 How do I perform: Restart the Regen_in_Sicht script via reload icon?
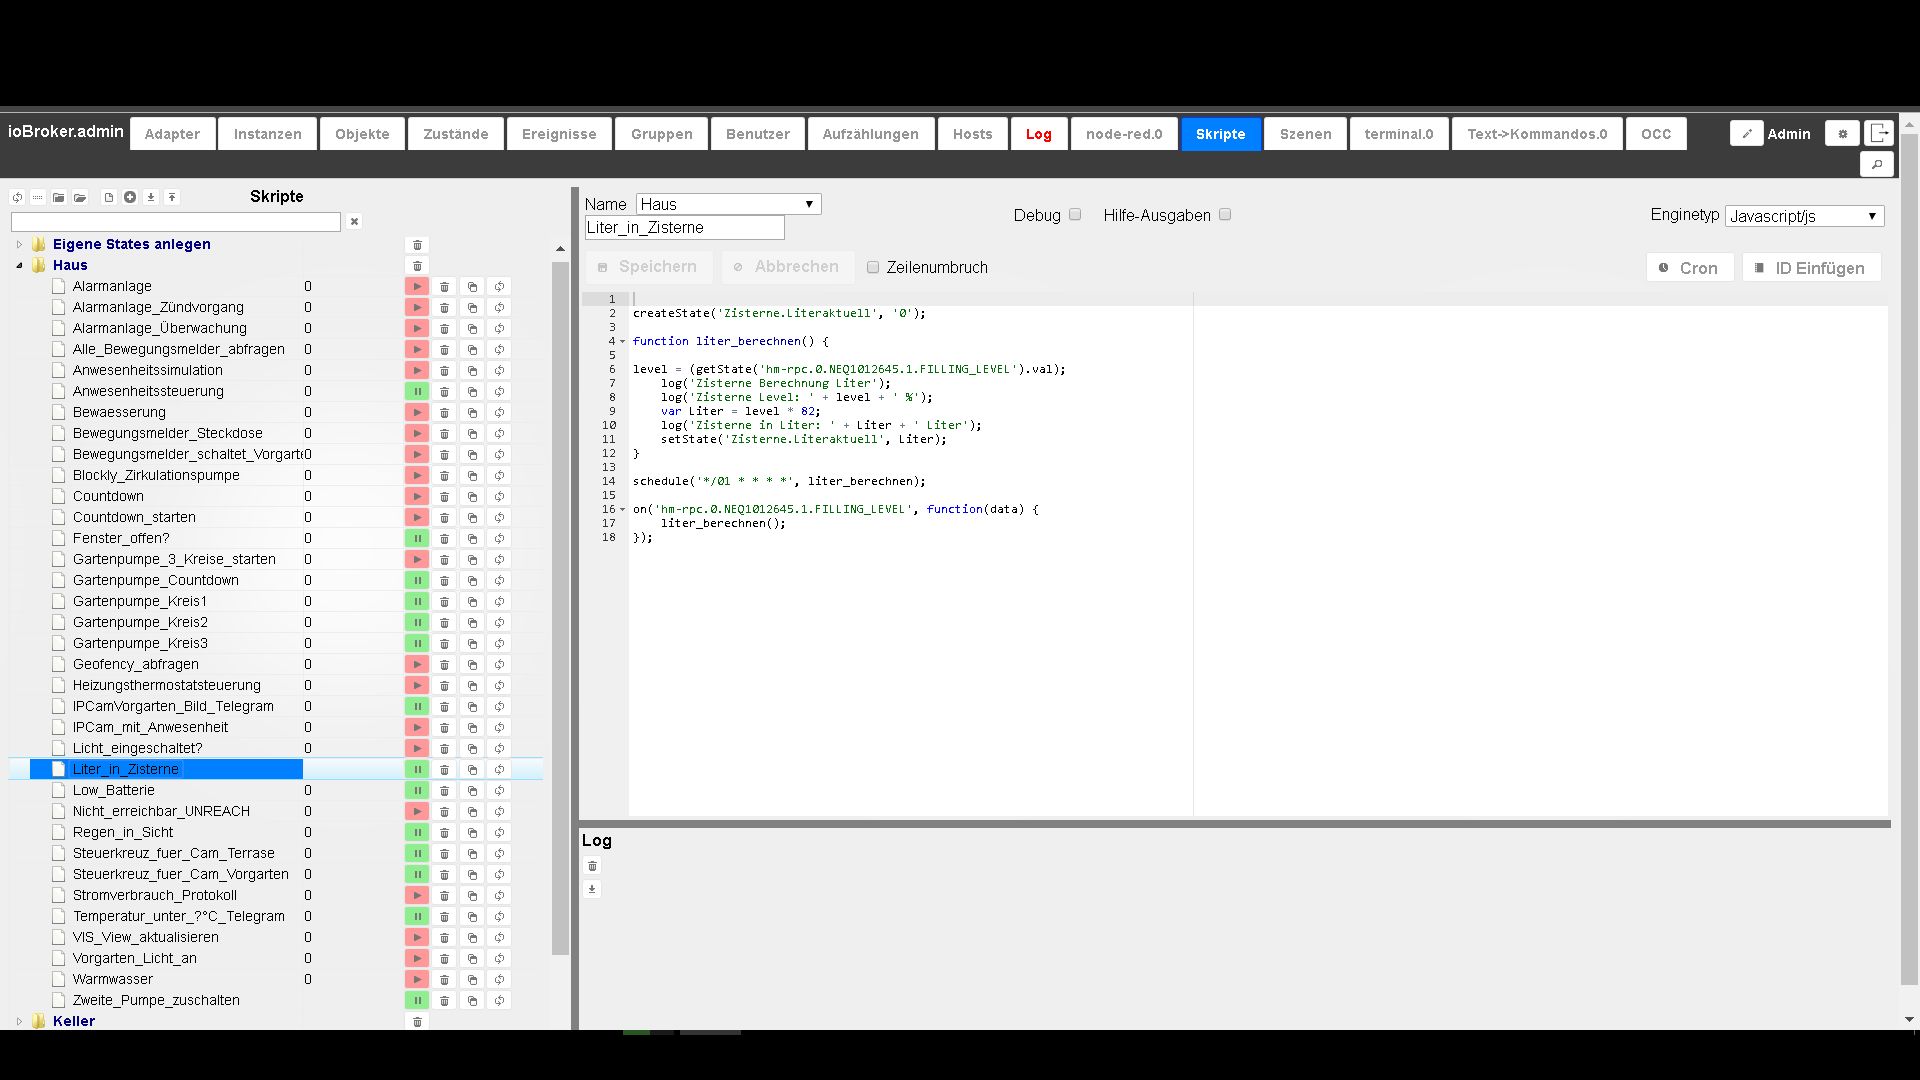(x=499, y=833)
